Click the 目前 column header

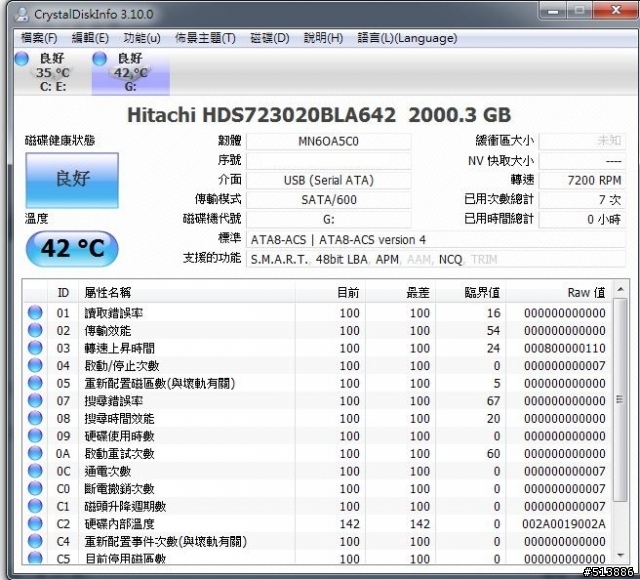[330, 293]
